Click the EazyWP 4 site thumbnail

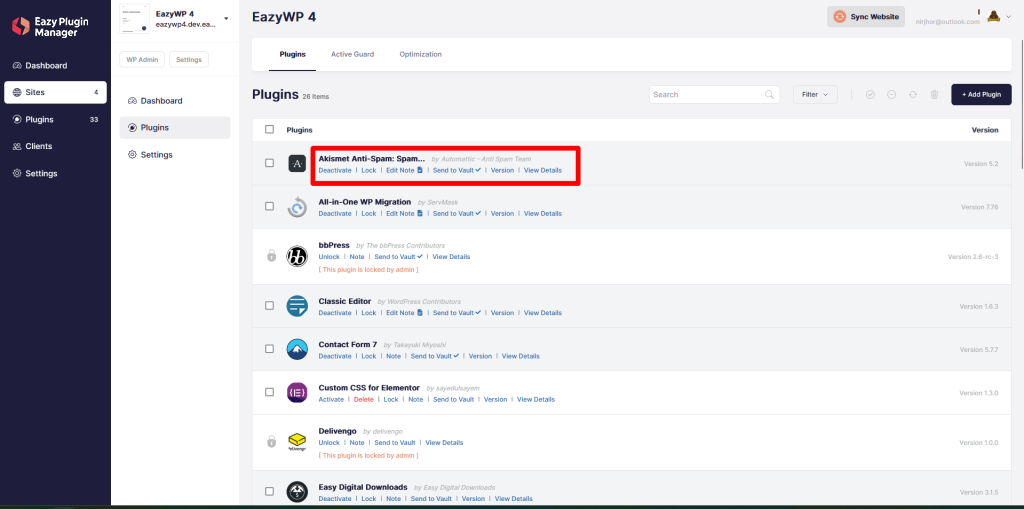click(135, 19)
